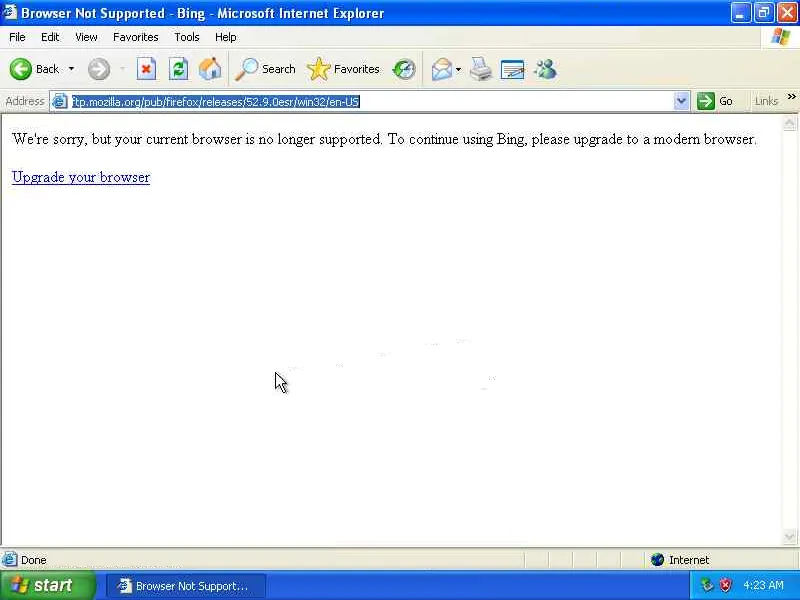800x600 pixels.
Task: Click the scrollbar up arrow
Action: click(x=789, y=123)
